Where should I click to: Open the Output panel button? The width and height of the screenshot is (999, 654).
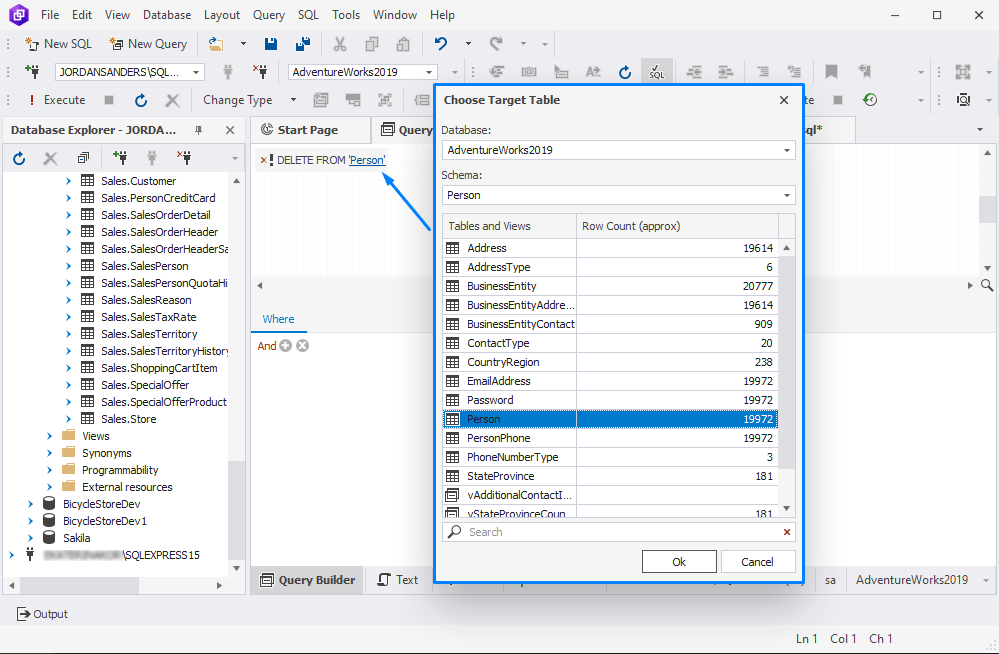pyautogui.click(x=42, y=614)
